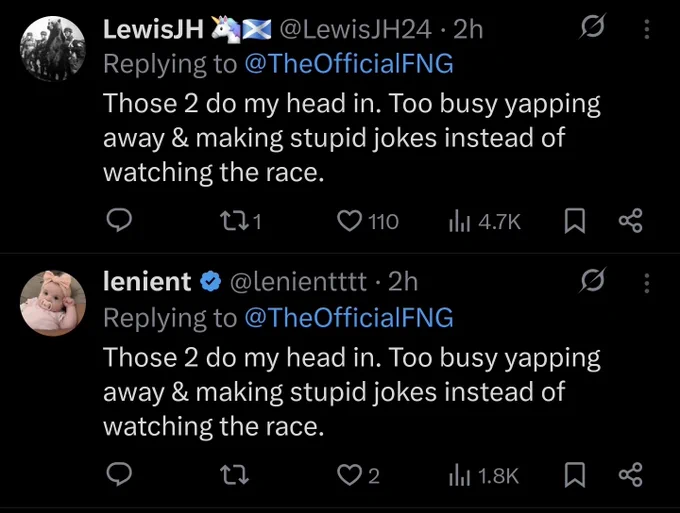Like LewisJH's tweet with 110 likes
This screenshot has width=680, height=513.
tap(367, 221)
